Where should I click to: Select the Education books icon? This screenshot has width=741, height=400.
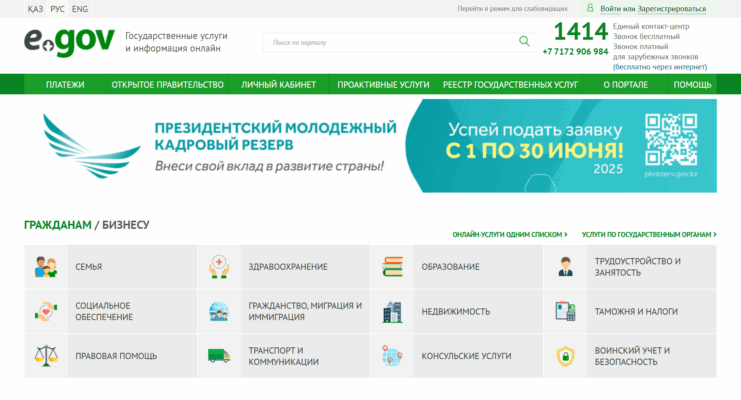coord(392,267)
